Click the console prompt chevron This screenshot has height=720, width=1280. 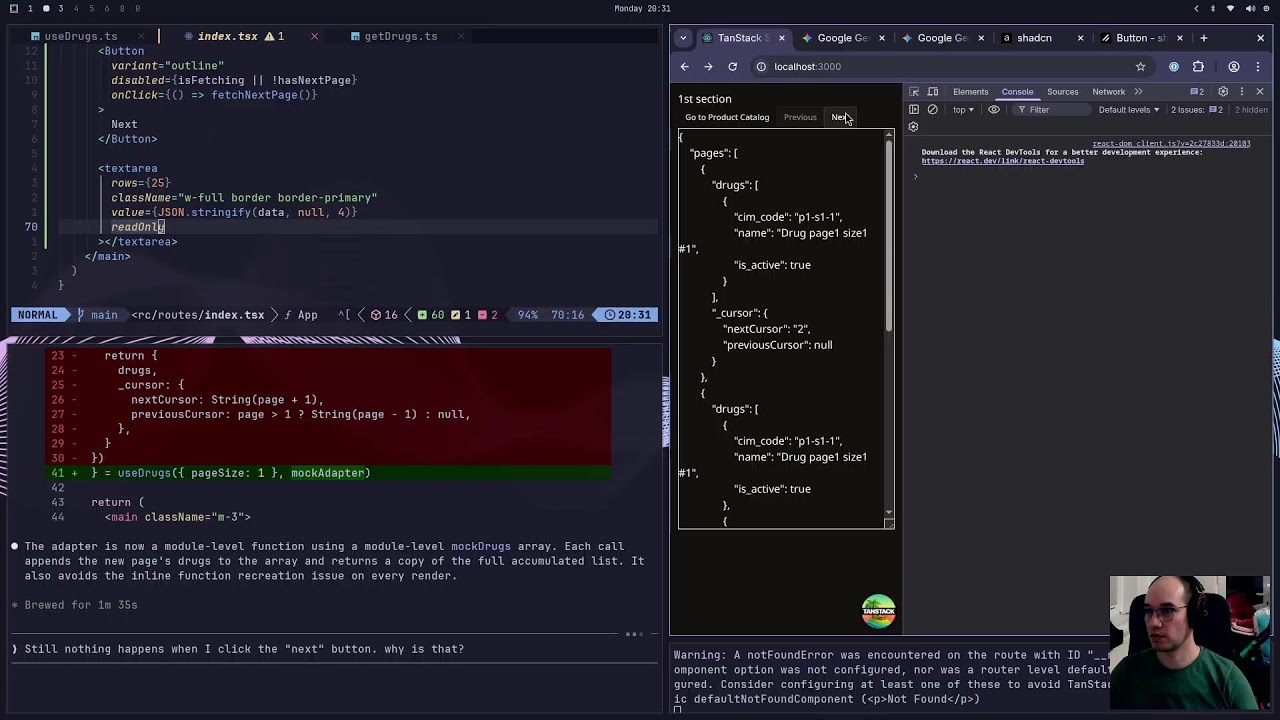[x=915, y=177]
